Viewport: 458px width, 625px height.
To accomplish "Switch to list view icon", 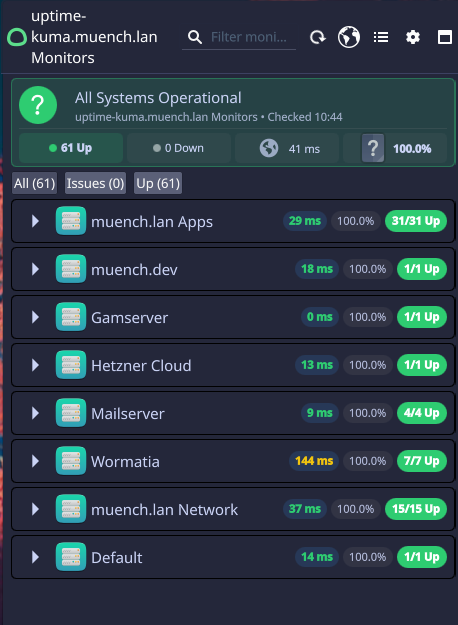I will 381,37.
